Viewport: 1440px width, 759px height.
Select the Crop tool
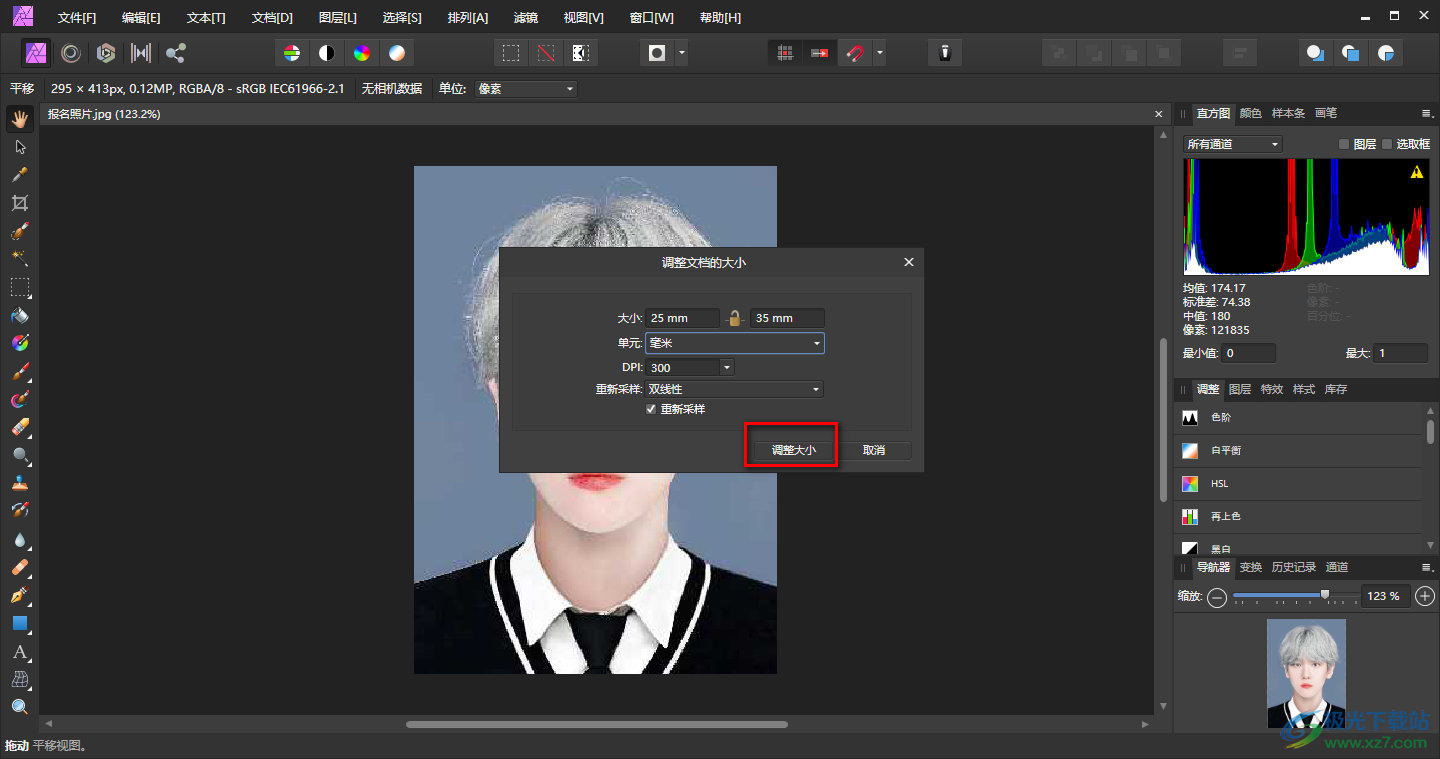click(19, 203)
